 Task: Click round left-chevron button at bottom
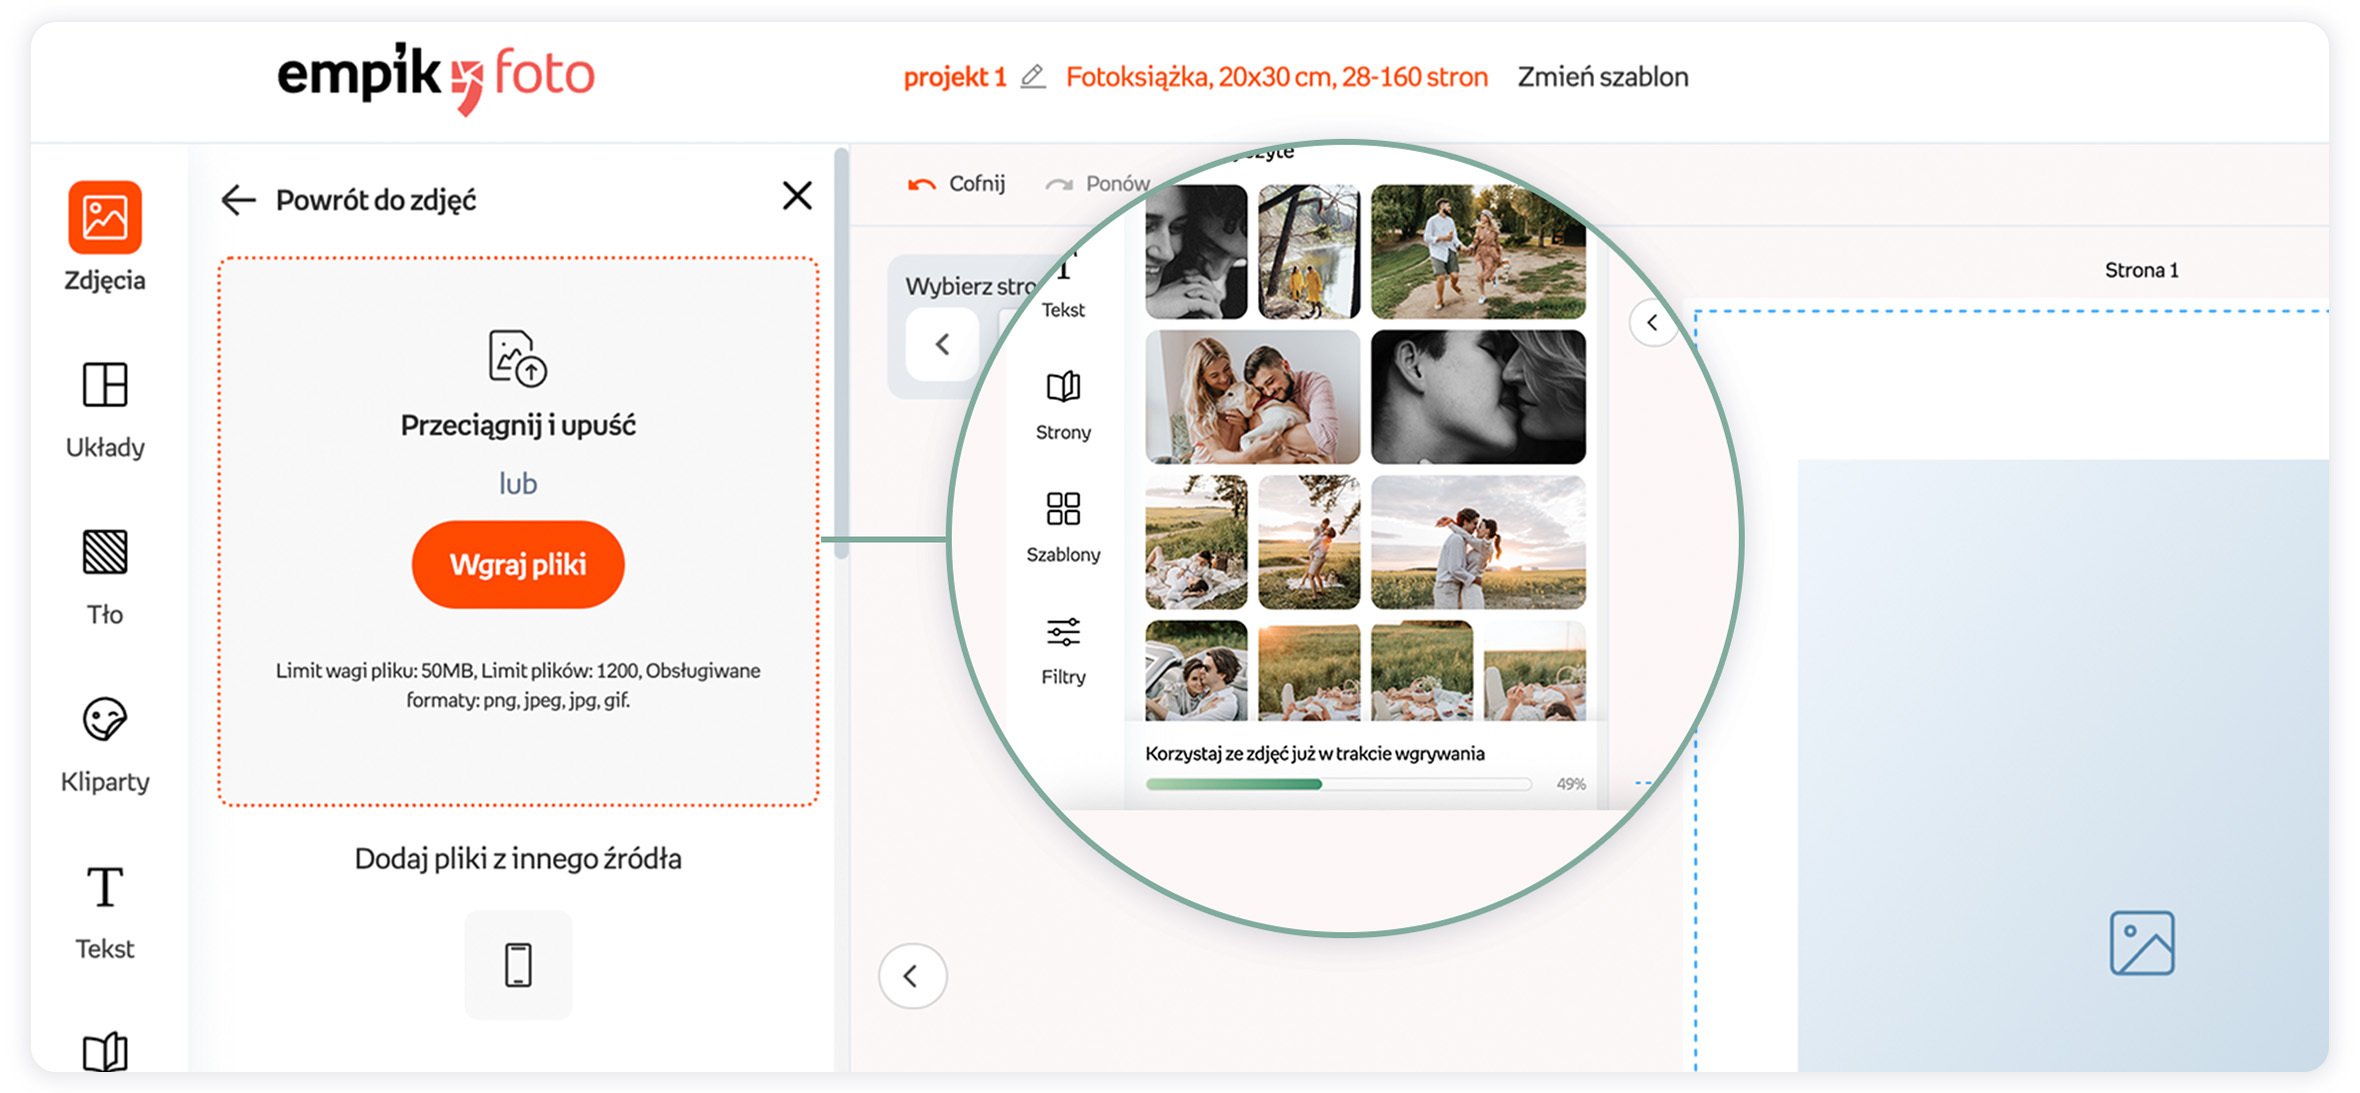[912, 976]
